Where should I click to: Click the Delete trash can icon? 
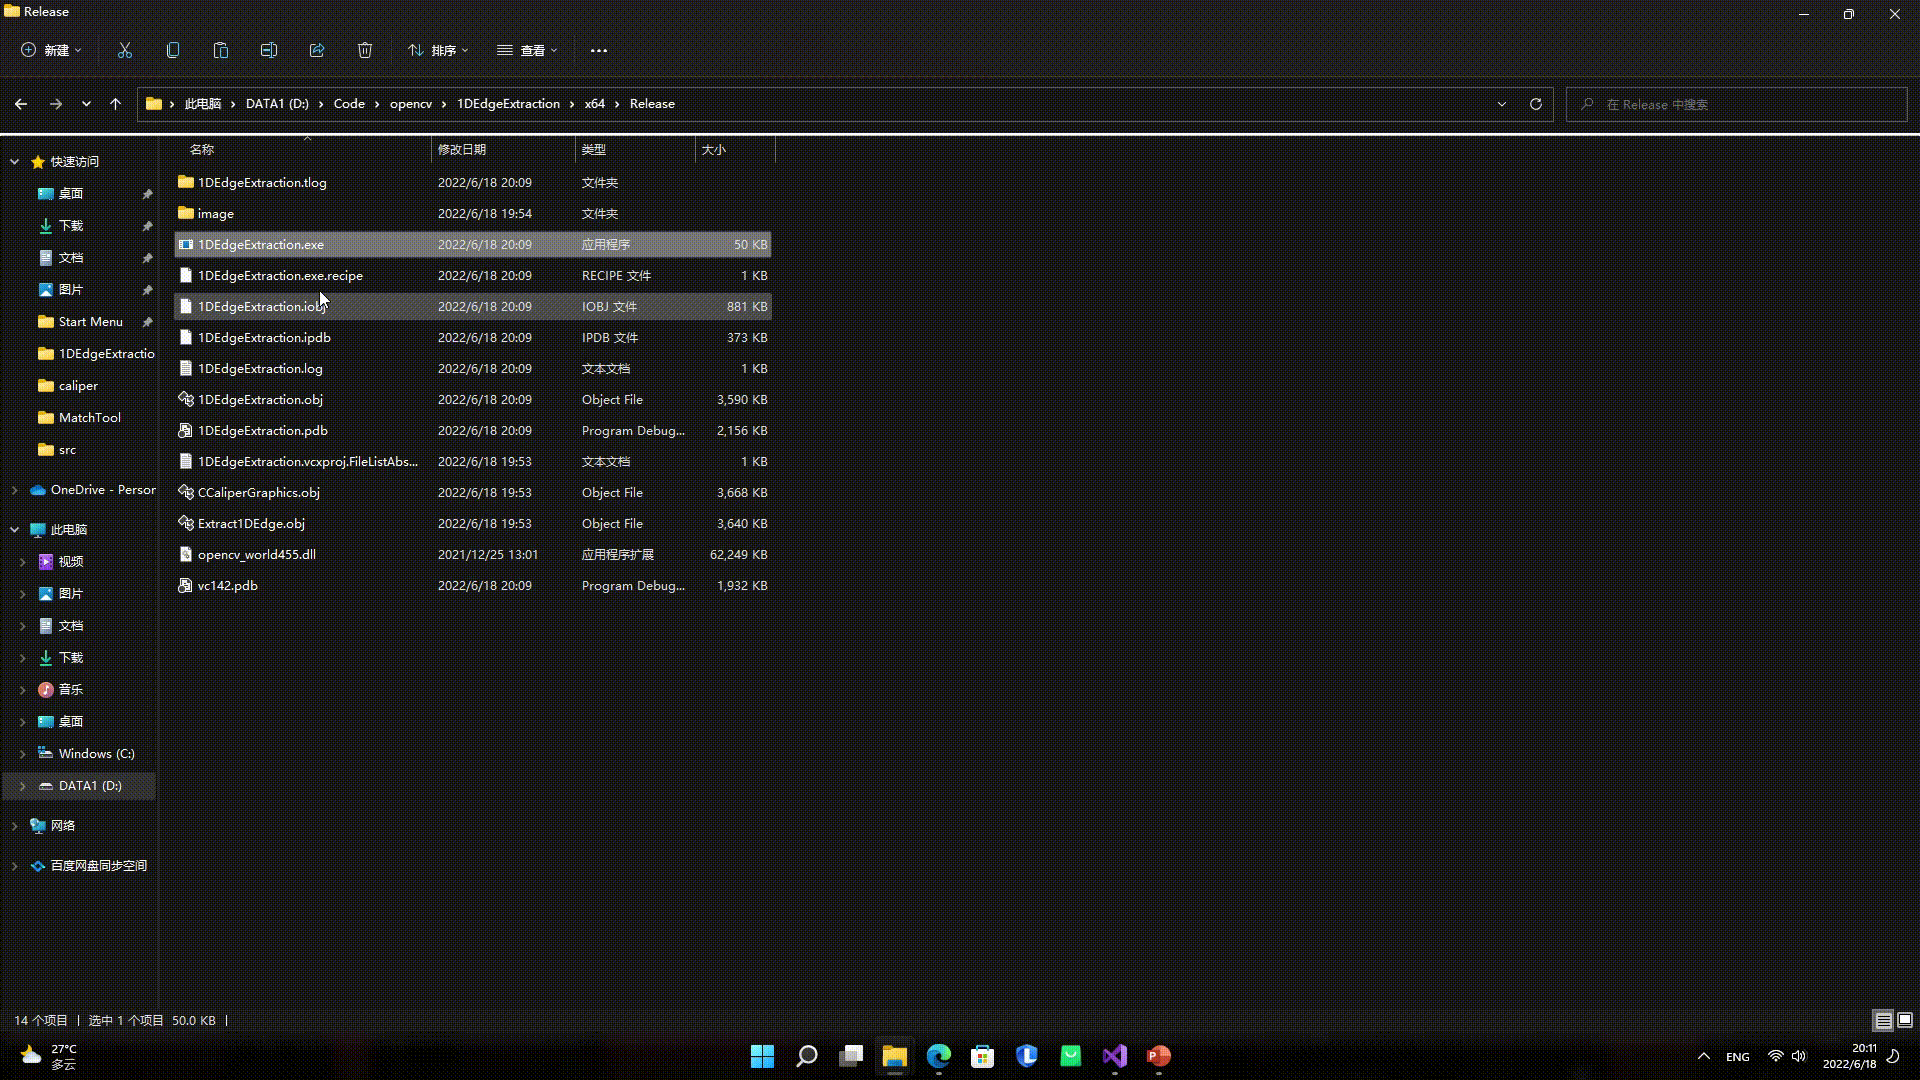pos(365,50)
